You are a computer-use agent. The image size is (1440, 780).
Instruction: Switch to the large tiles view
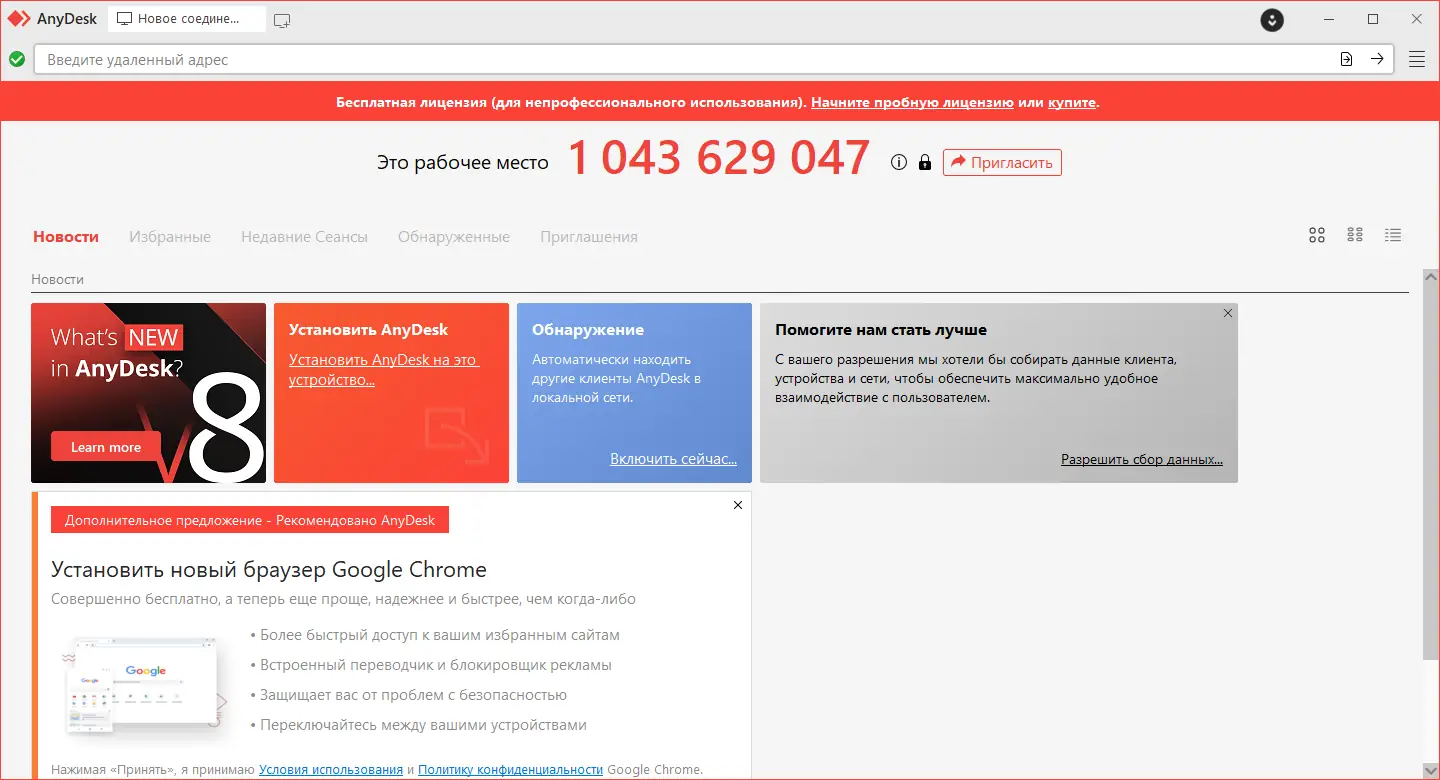pyautogui.click(x=1317, y=235)
